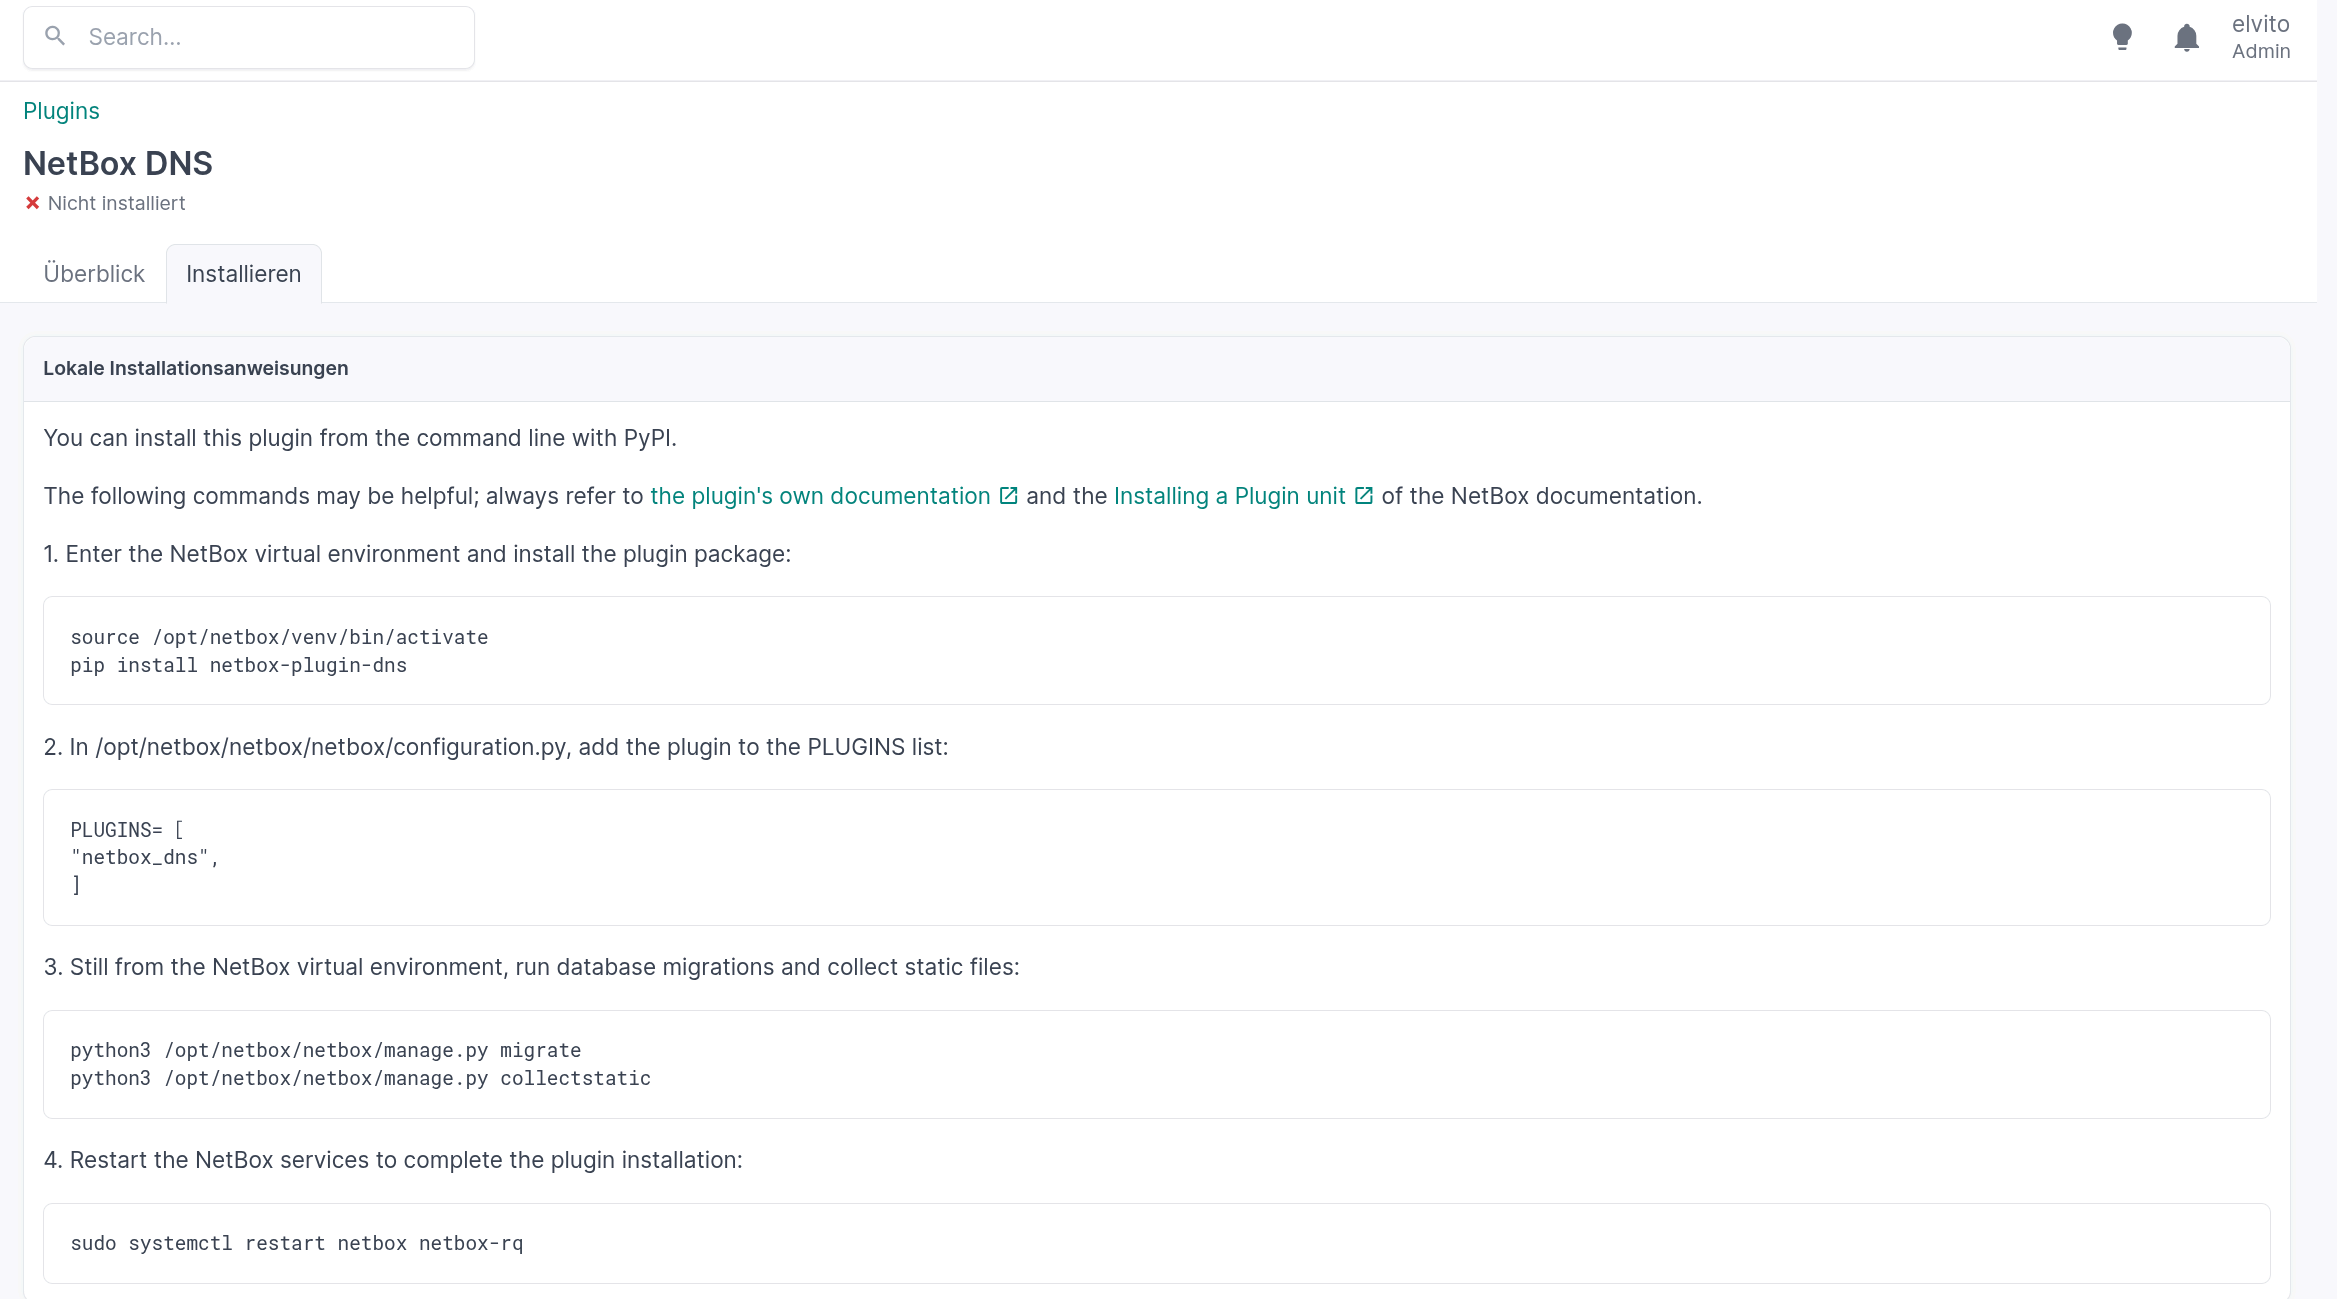Click step 3 database migrations instruction text
The image size is (2337, 1299).
click(531, 967)
